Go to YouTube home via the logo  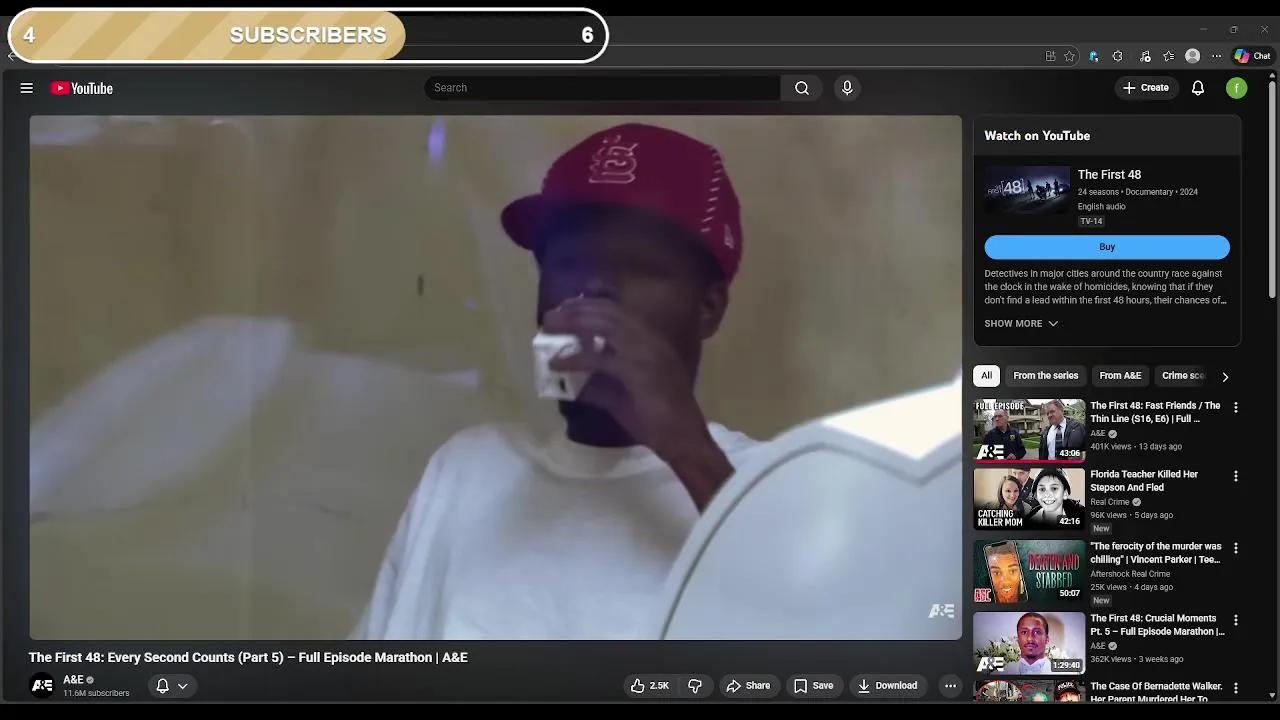coord(82,88)
